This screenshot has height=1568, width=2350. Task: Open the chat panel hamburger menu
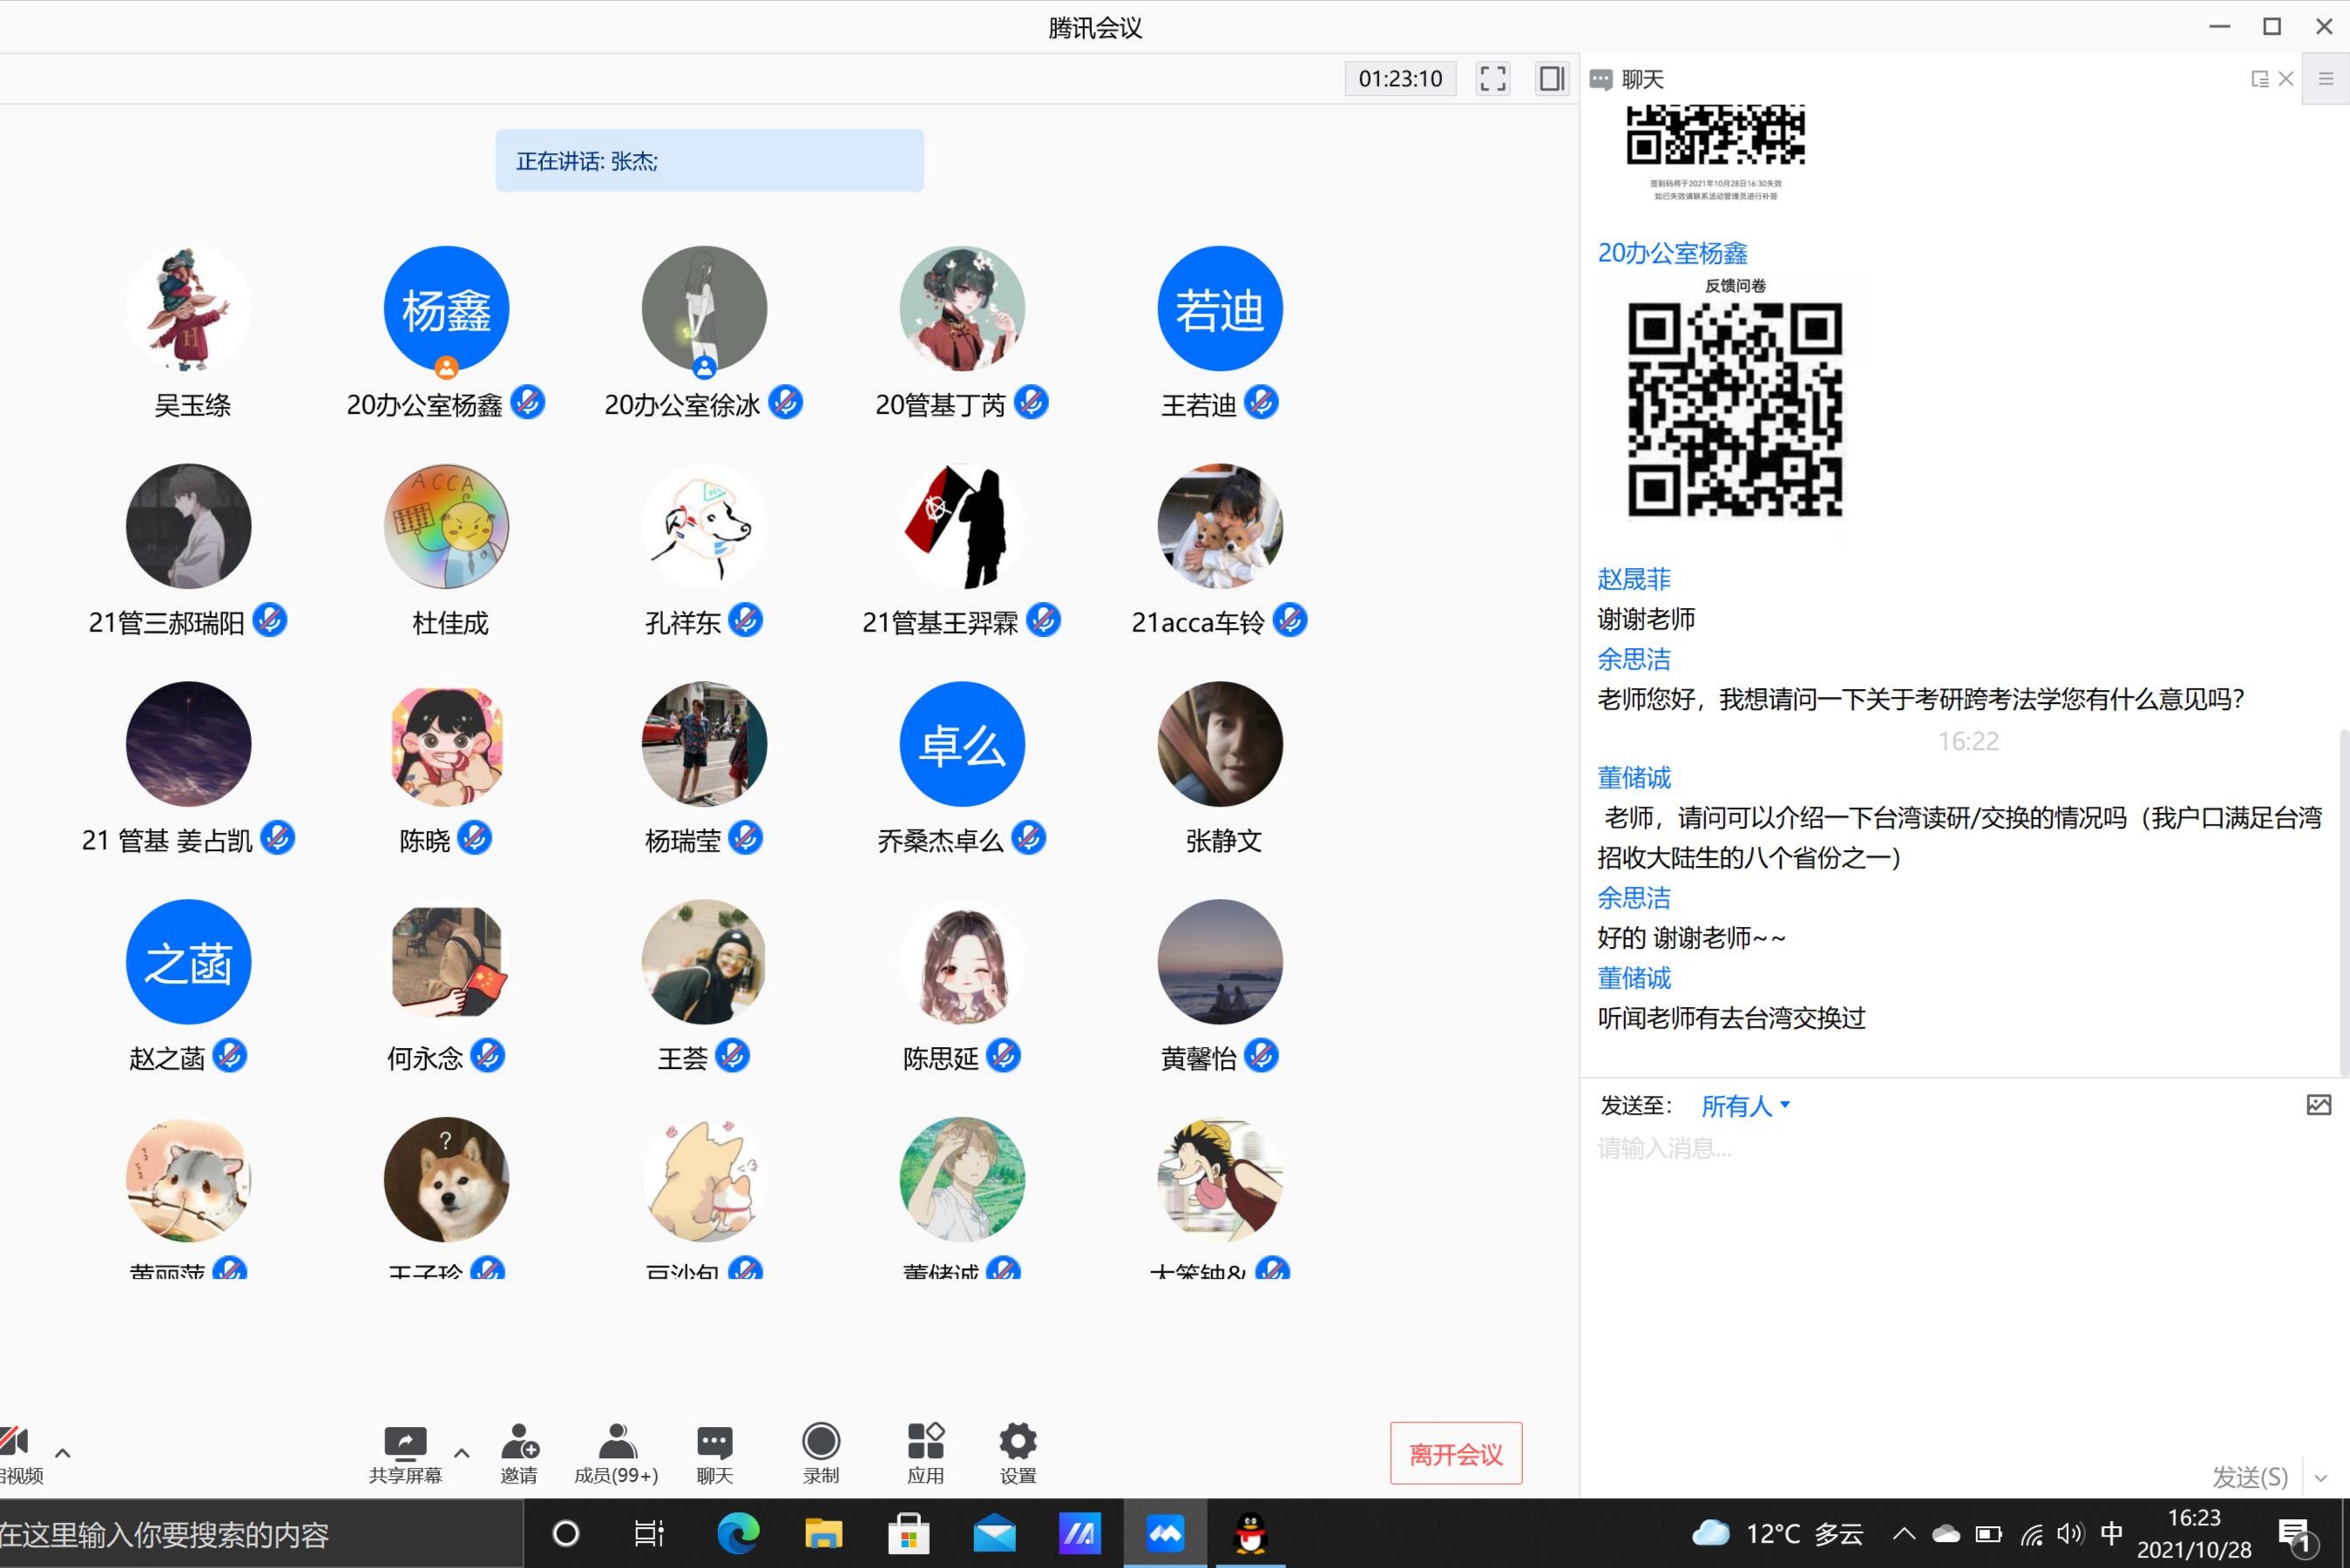tap(2326, 79)
